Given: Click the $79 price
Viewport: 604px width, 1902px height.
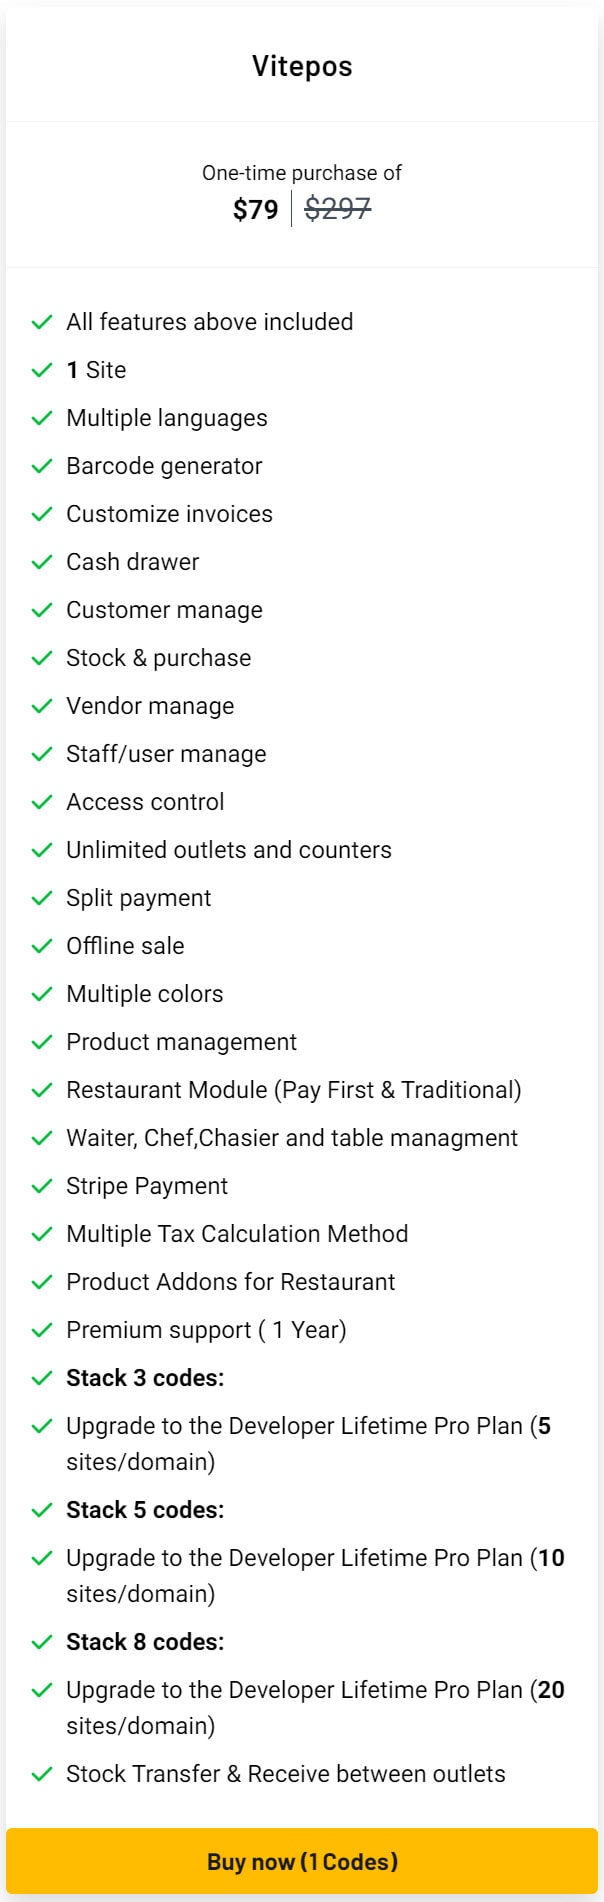Looking at the screenshot, I should [x=255, y=209].
